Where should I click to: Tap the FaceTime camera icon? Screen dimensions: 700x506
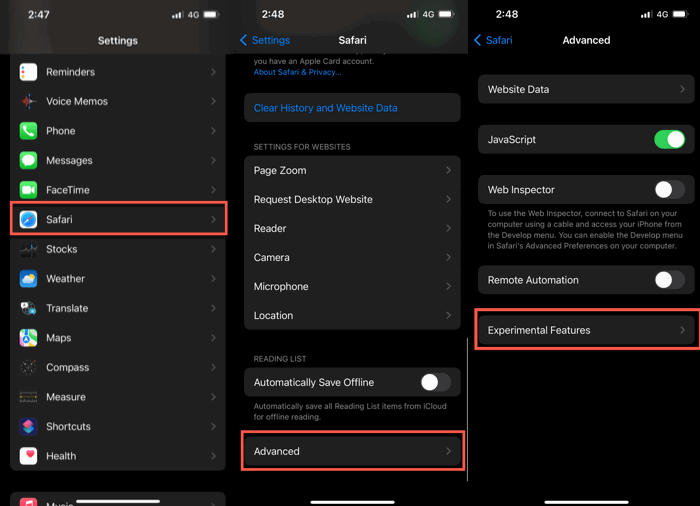coord(28,190)
